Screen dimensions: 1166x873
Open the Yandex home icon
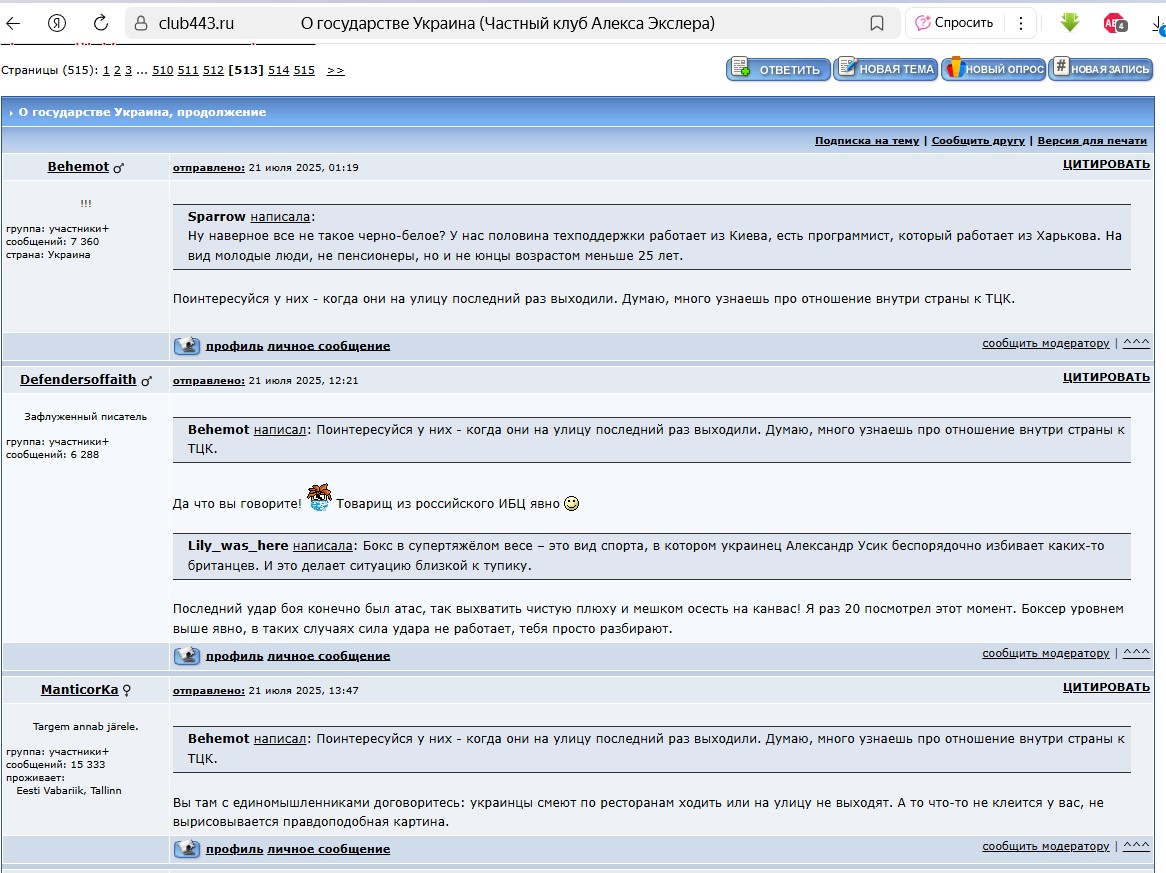pos(57,23)
